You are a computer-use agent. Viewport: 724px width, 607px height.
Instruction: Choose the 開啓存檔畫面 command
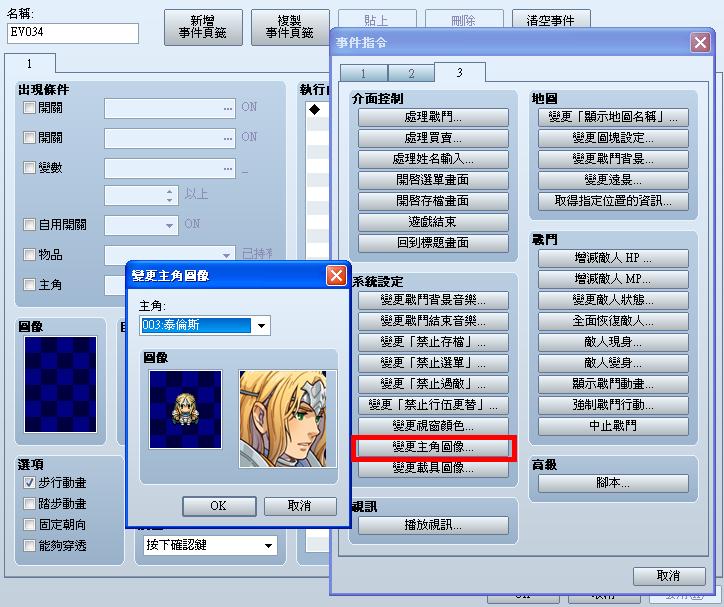point(433,201)
